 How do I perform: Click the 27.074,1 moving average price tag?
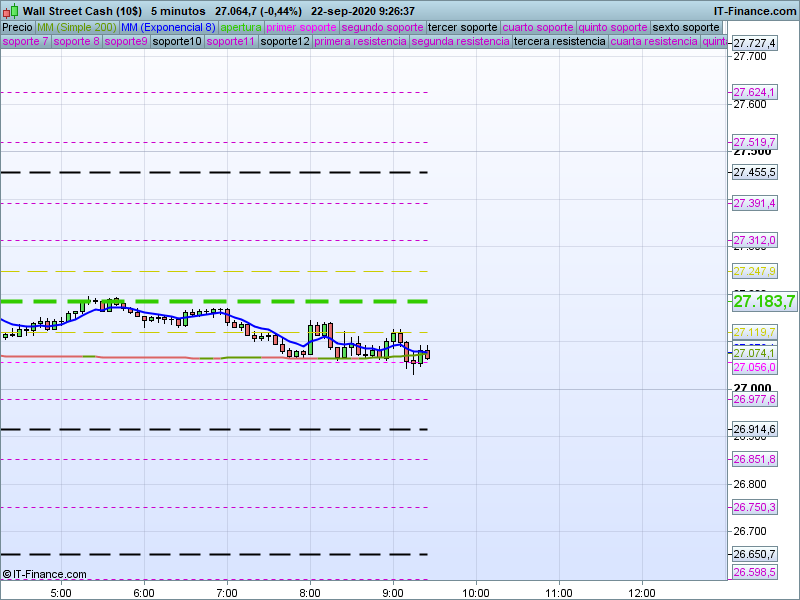pyautogui.click(x=754, y=353)
